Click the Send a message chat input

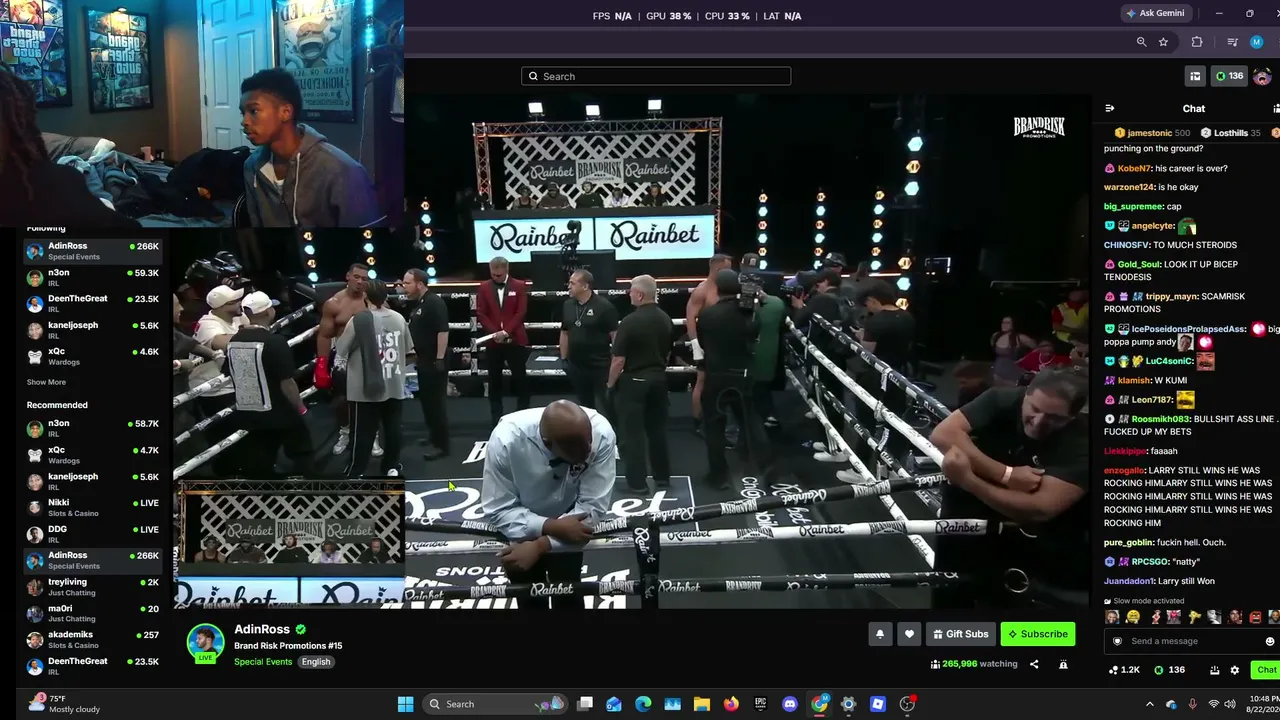(x=1193, y=641)
